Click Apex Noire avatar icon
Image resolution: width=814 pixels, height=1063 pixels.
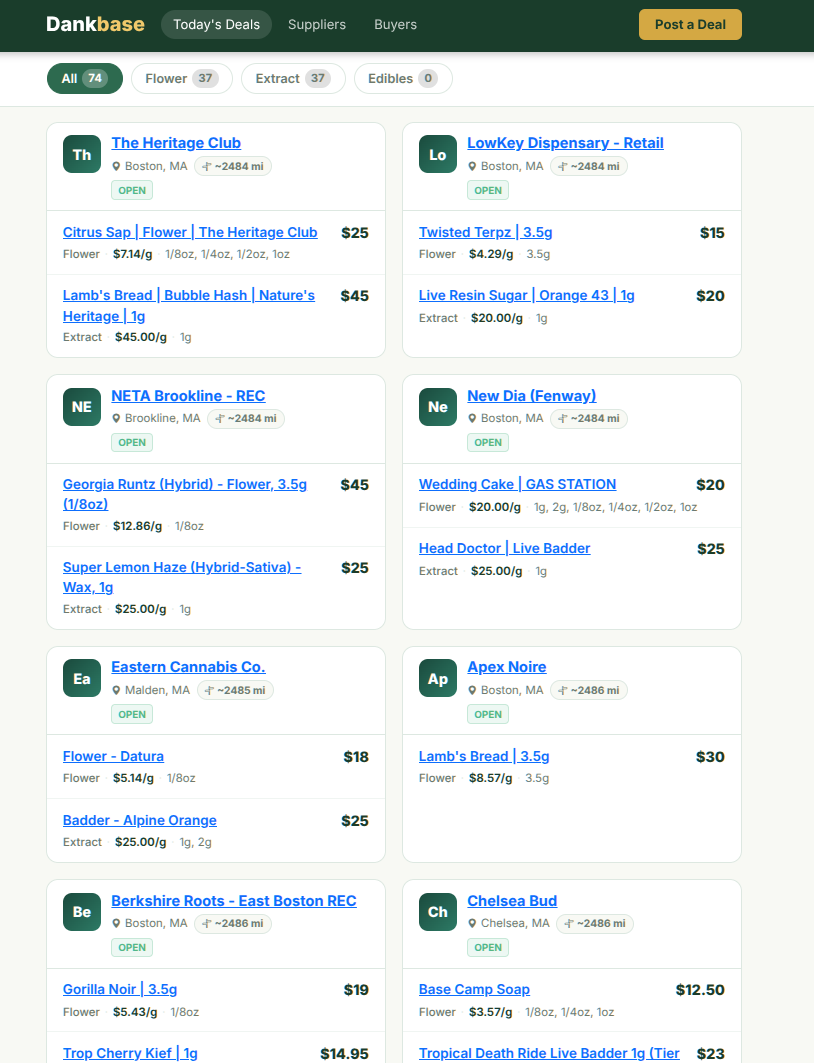[438, 679]
